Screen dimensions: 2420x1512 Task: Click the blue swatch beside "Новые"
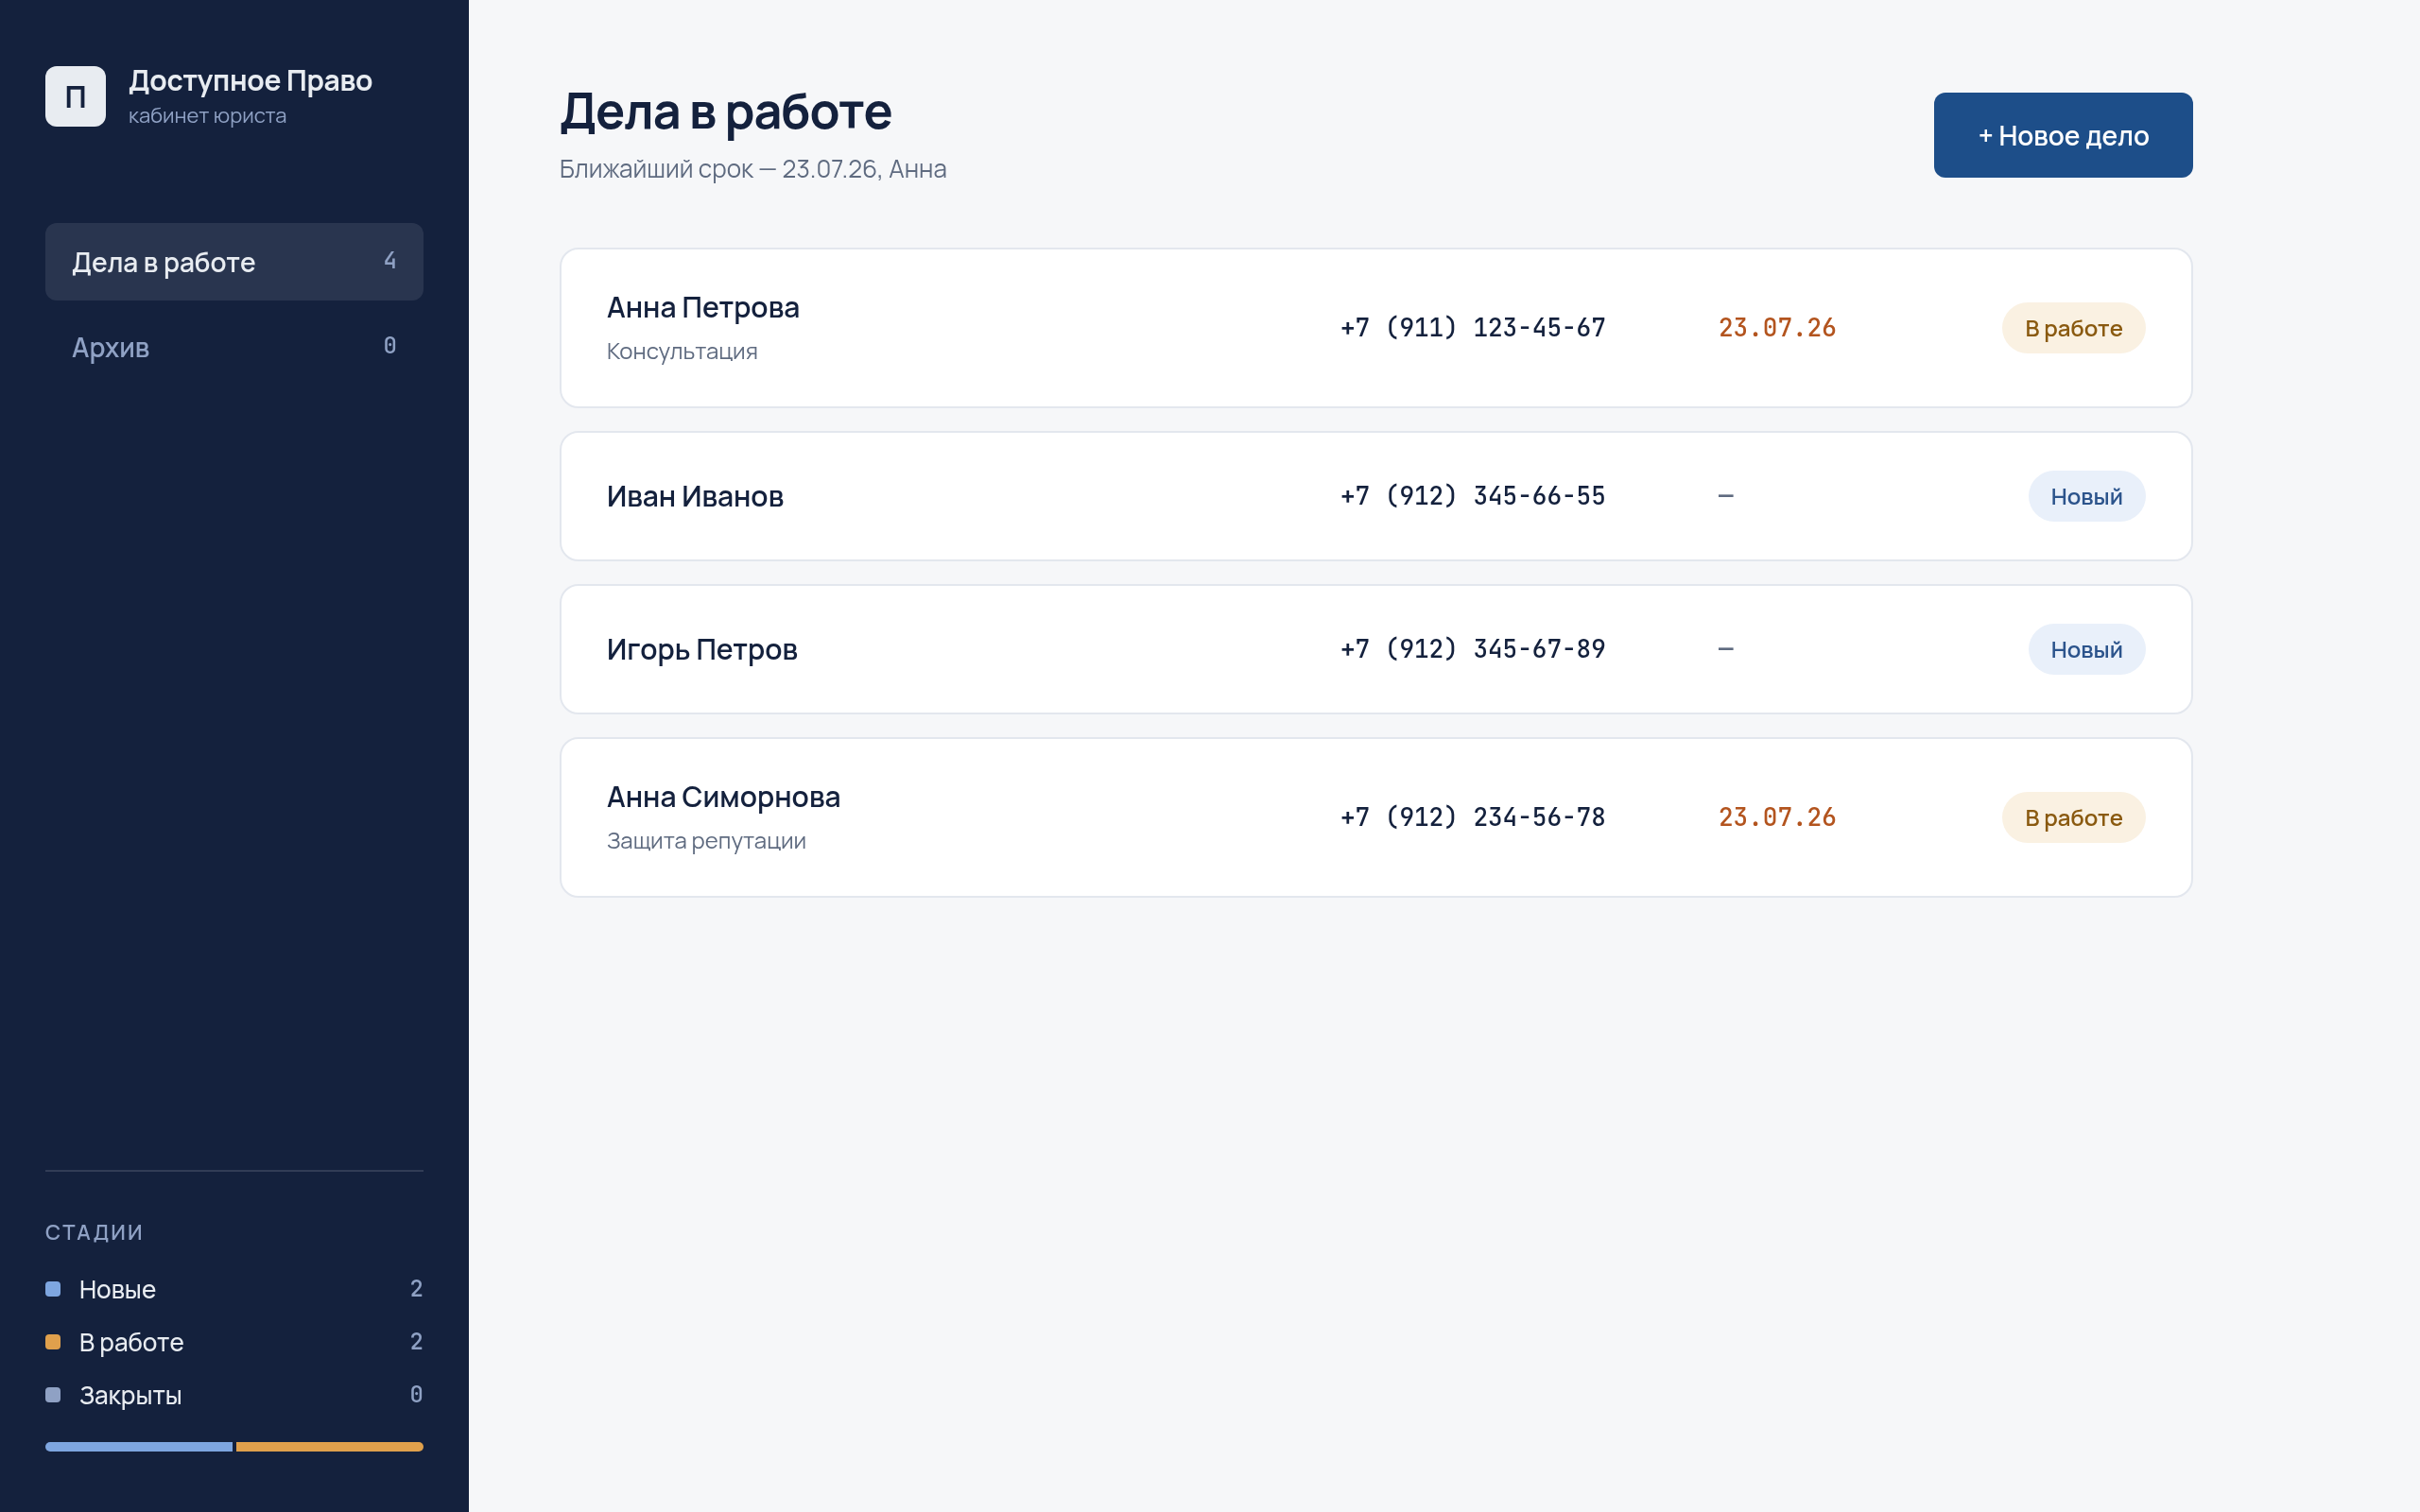(x=53, y=1289)
